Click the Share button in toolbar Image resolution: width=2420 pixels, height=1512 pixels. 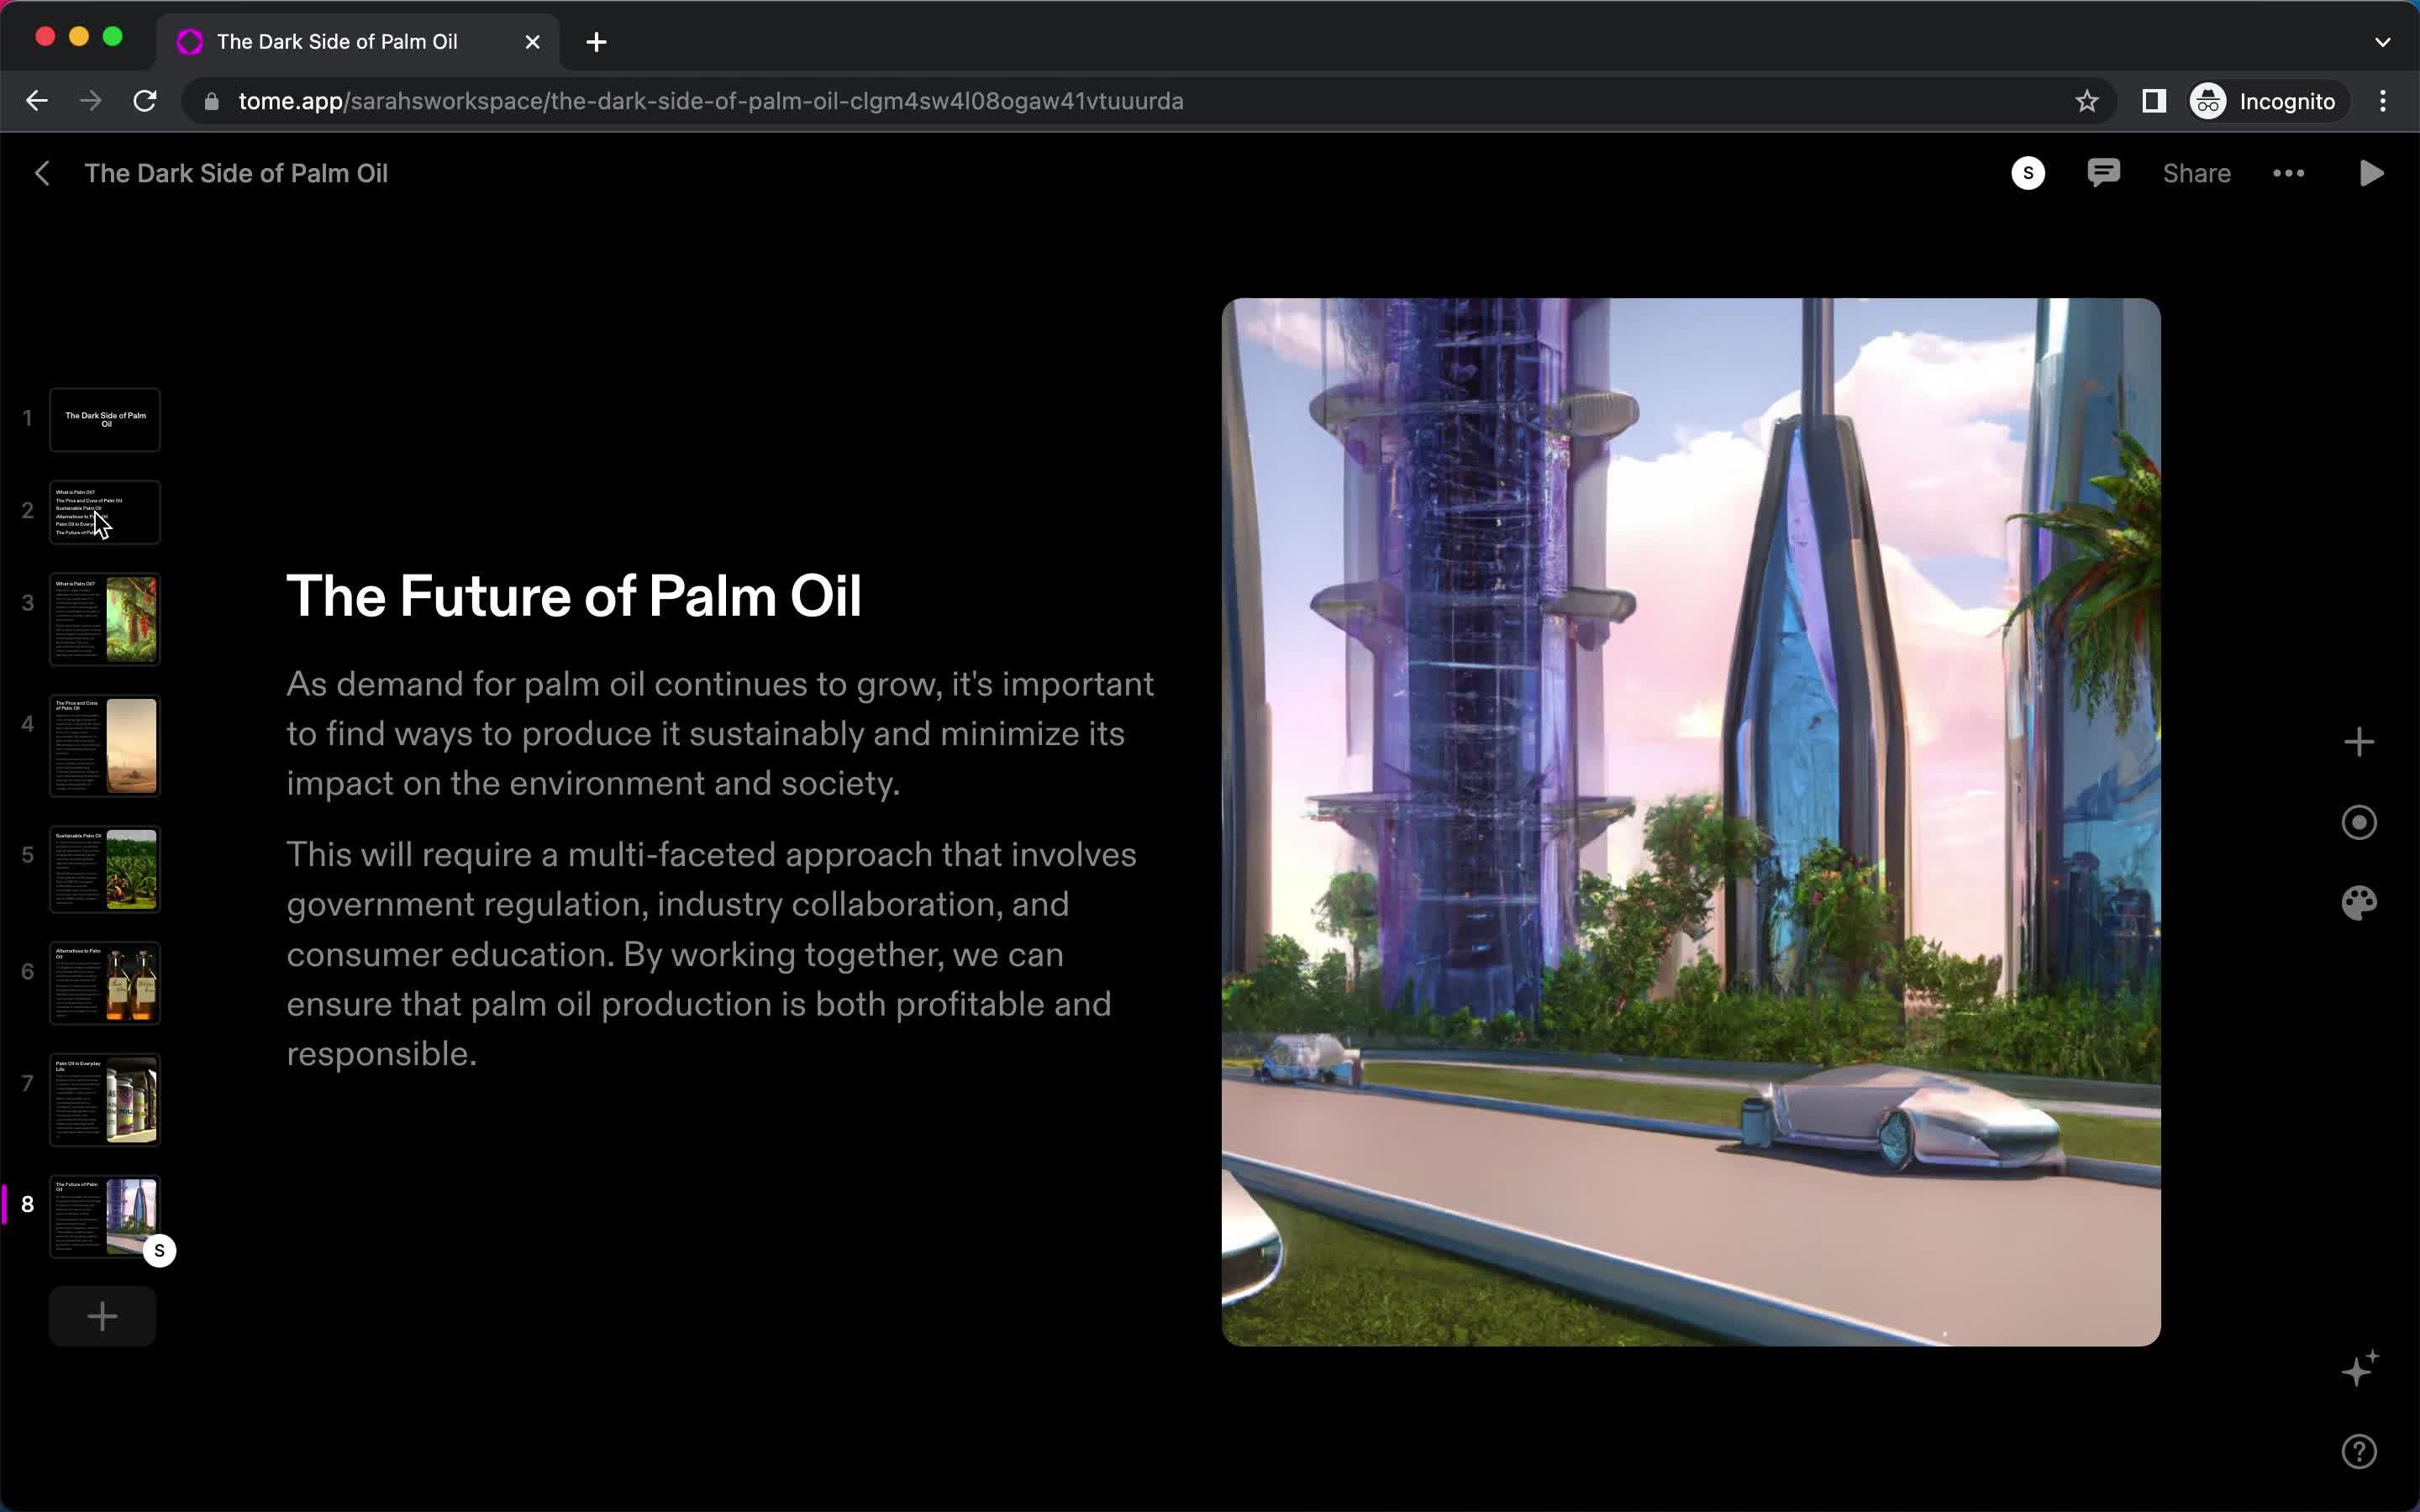(x=2196, y=174)
